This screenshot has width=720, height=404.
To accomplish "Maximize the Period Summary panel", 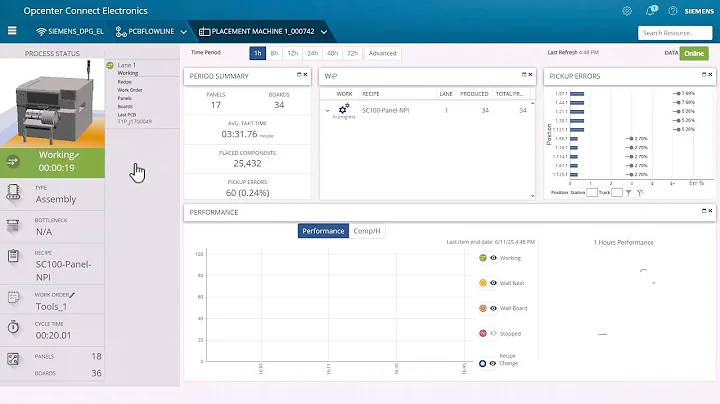I will click(299, 74).
